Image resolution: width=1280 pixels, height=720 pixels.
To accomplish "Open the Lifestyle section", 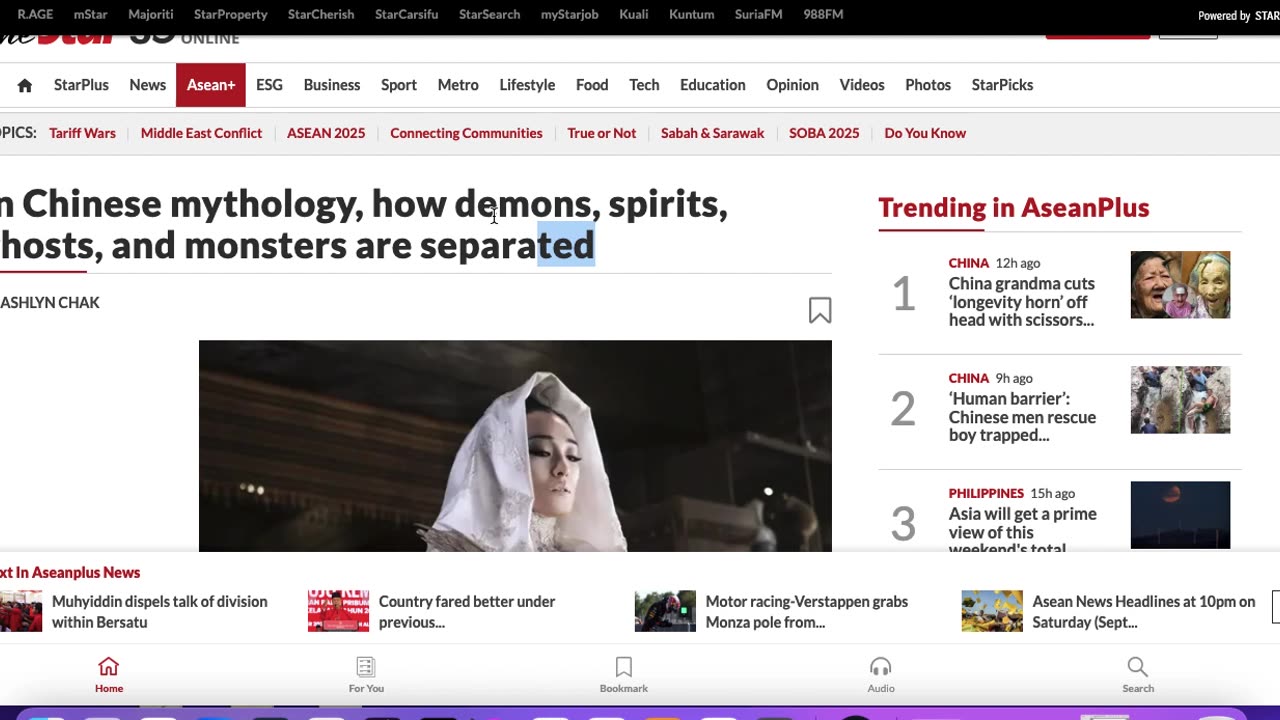I will pos(527,85).
